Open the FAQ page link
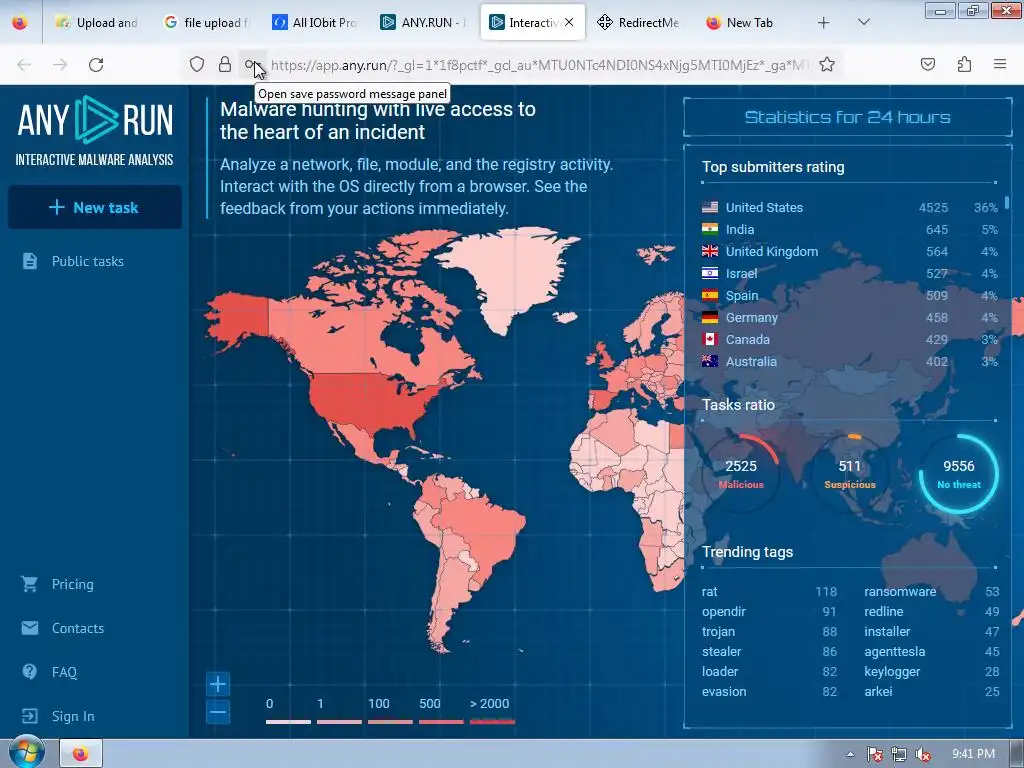The width and height of the screenshot is (1024, 768). [64, 672]
